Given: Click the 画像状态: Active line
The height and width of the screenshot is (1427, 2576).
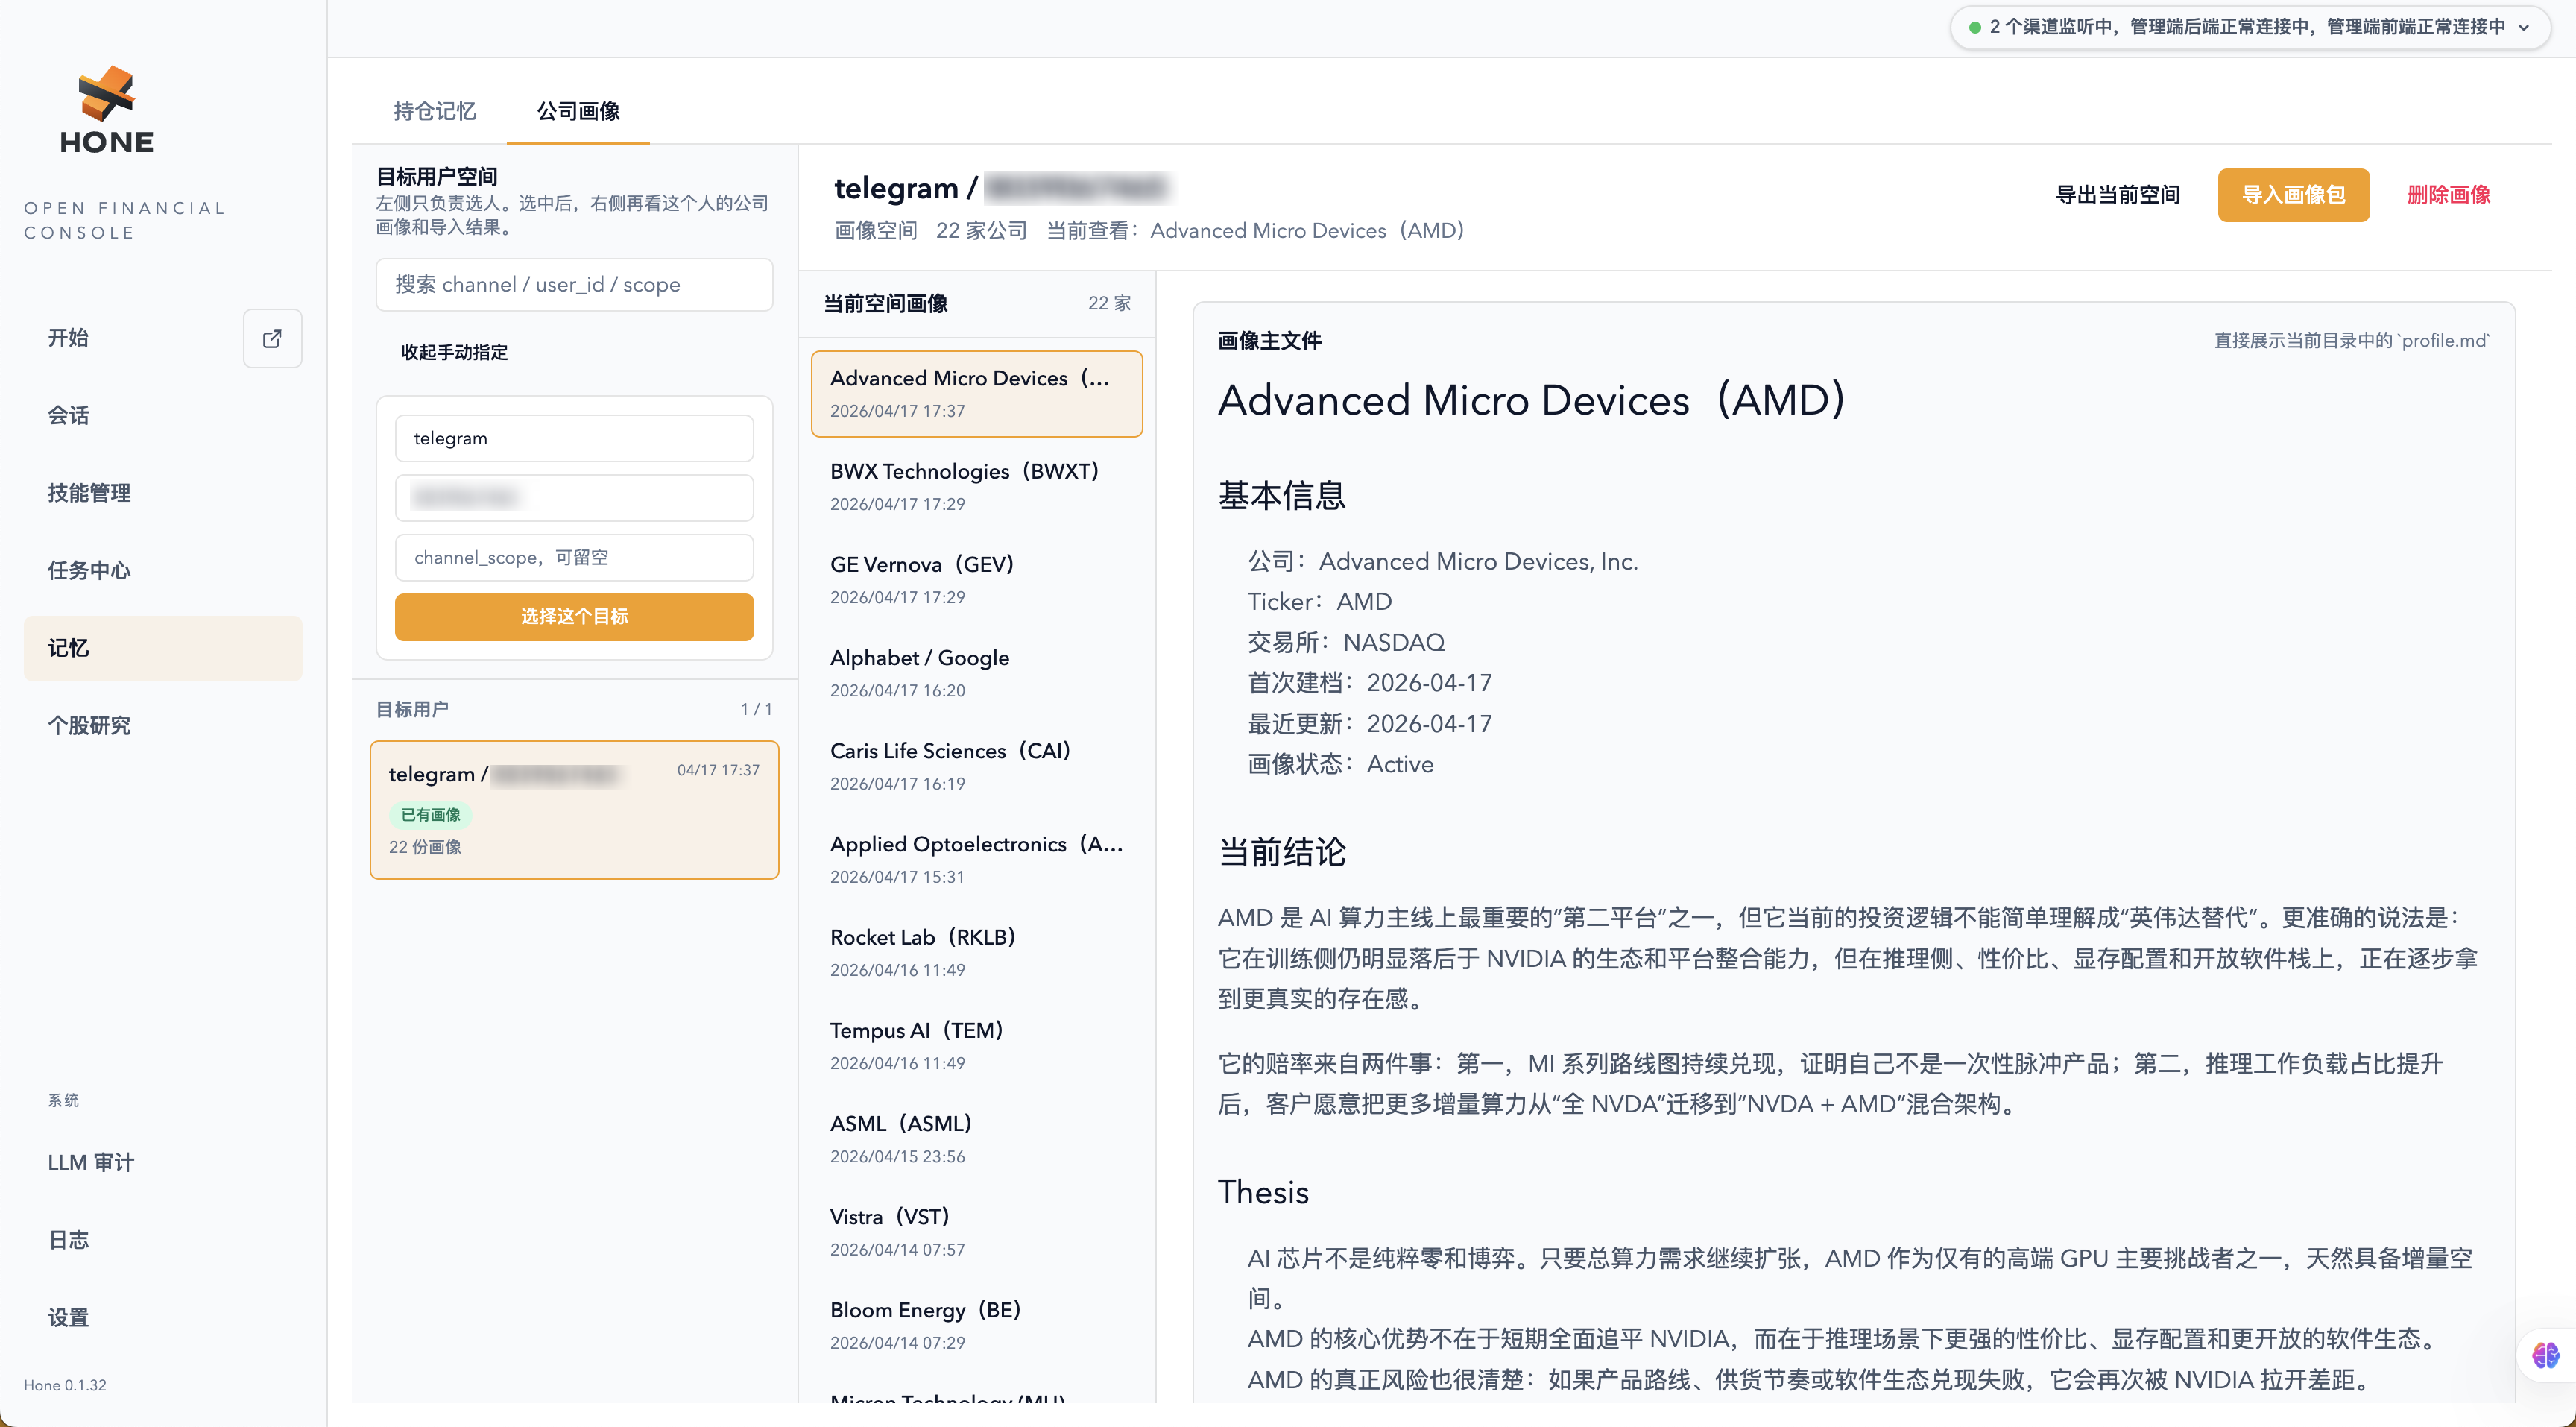Looking at the screenshot, I should (1340, 764).
